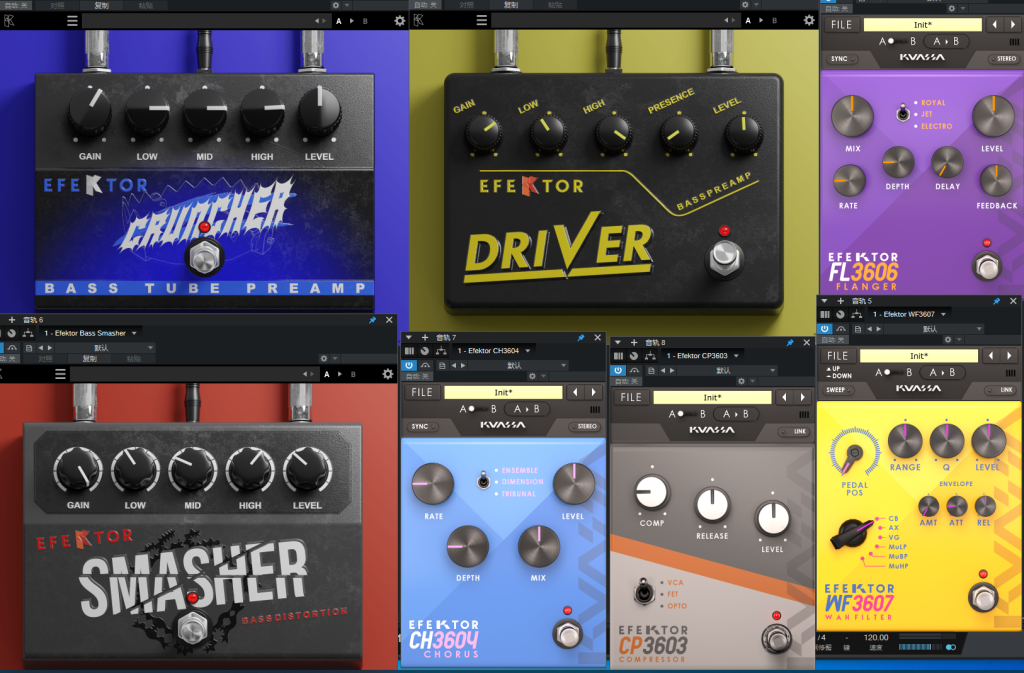Open the routing icon in CH3604 window
This screenshot has height=673, width=1024.
pos(441,351)
